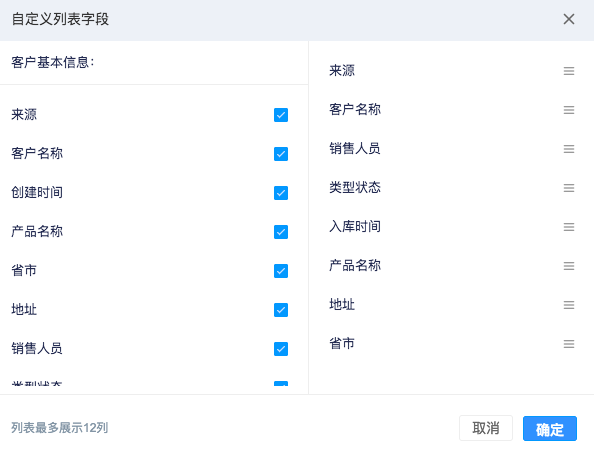This screenshot has height=453, width=594.
Task: Click the 客户基本信息 section header
Action: click(53, 62)
